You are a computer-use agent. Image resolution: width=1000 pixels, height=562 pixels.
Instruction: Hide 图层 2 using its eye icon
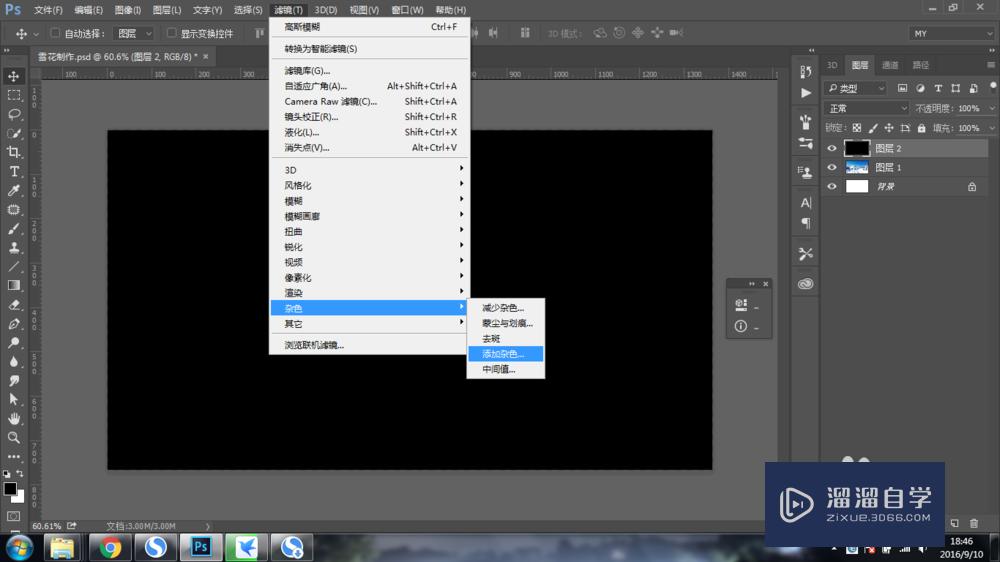pyautogui.click(x=832, y=148)
